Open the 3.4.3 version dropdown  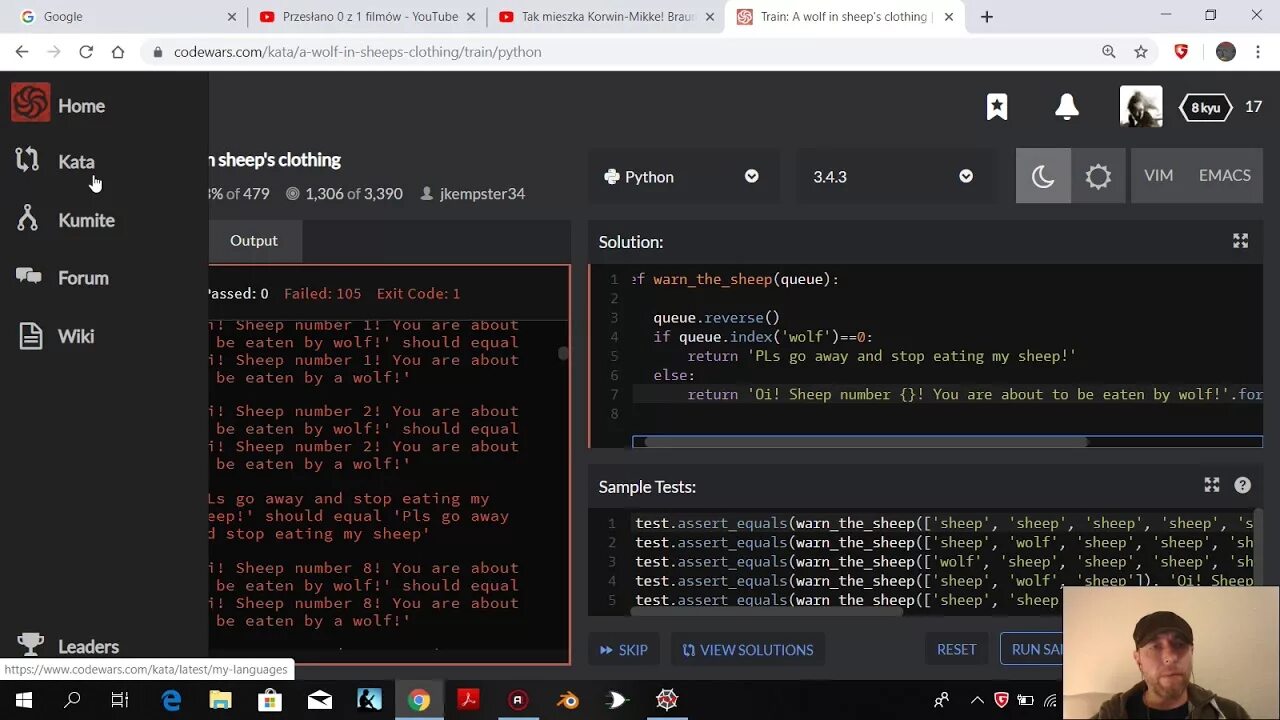point(892,176)
